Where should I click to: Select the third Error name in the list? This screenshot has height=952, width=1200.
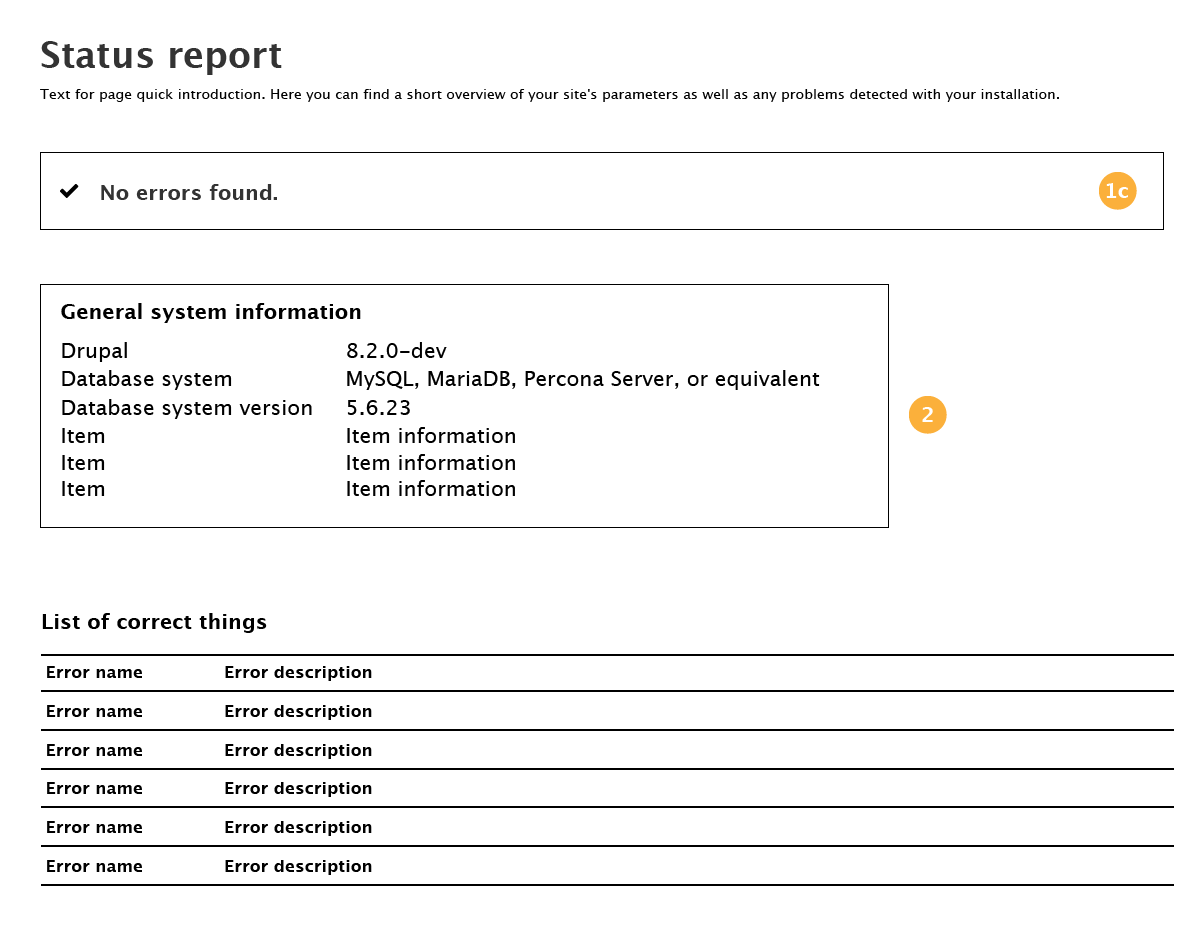94,750
